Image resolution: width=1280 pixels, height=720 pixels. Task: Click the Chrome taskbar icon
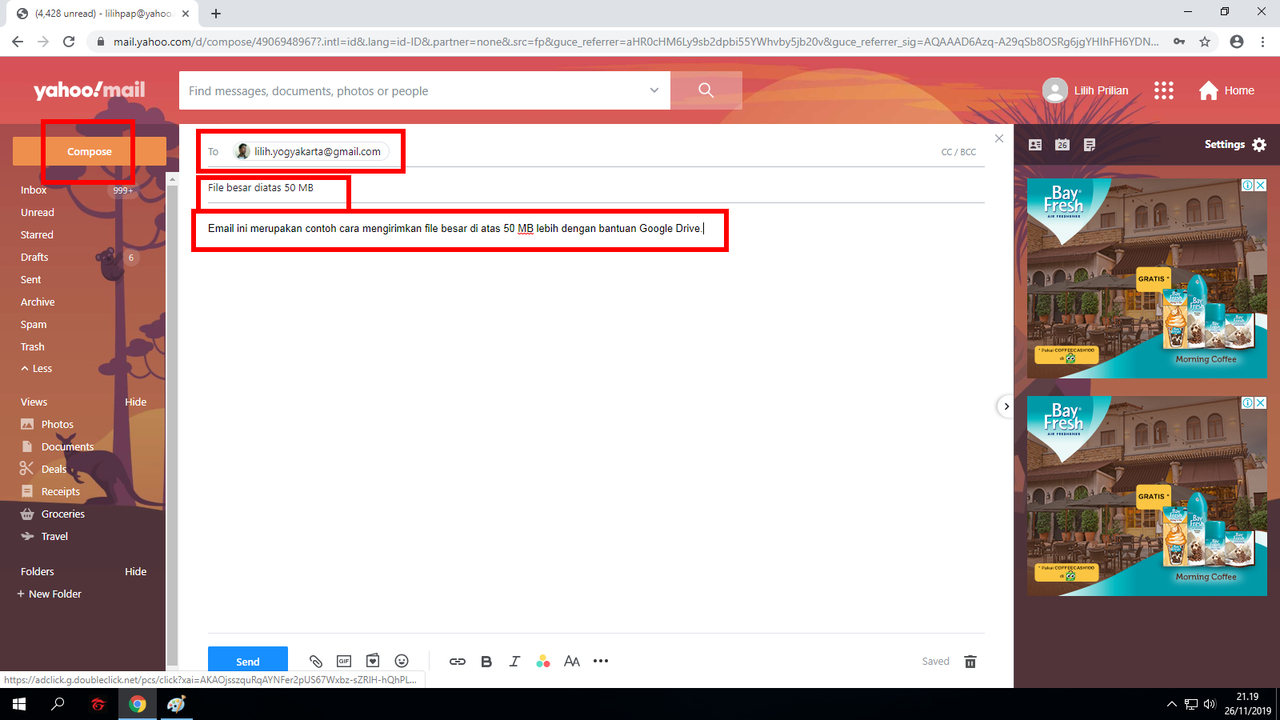pyautogui.click(x=137, y=704)
